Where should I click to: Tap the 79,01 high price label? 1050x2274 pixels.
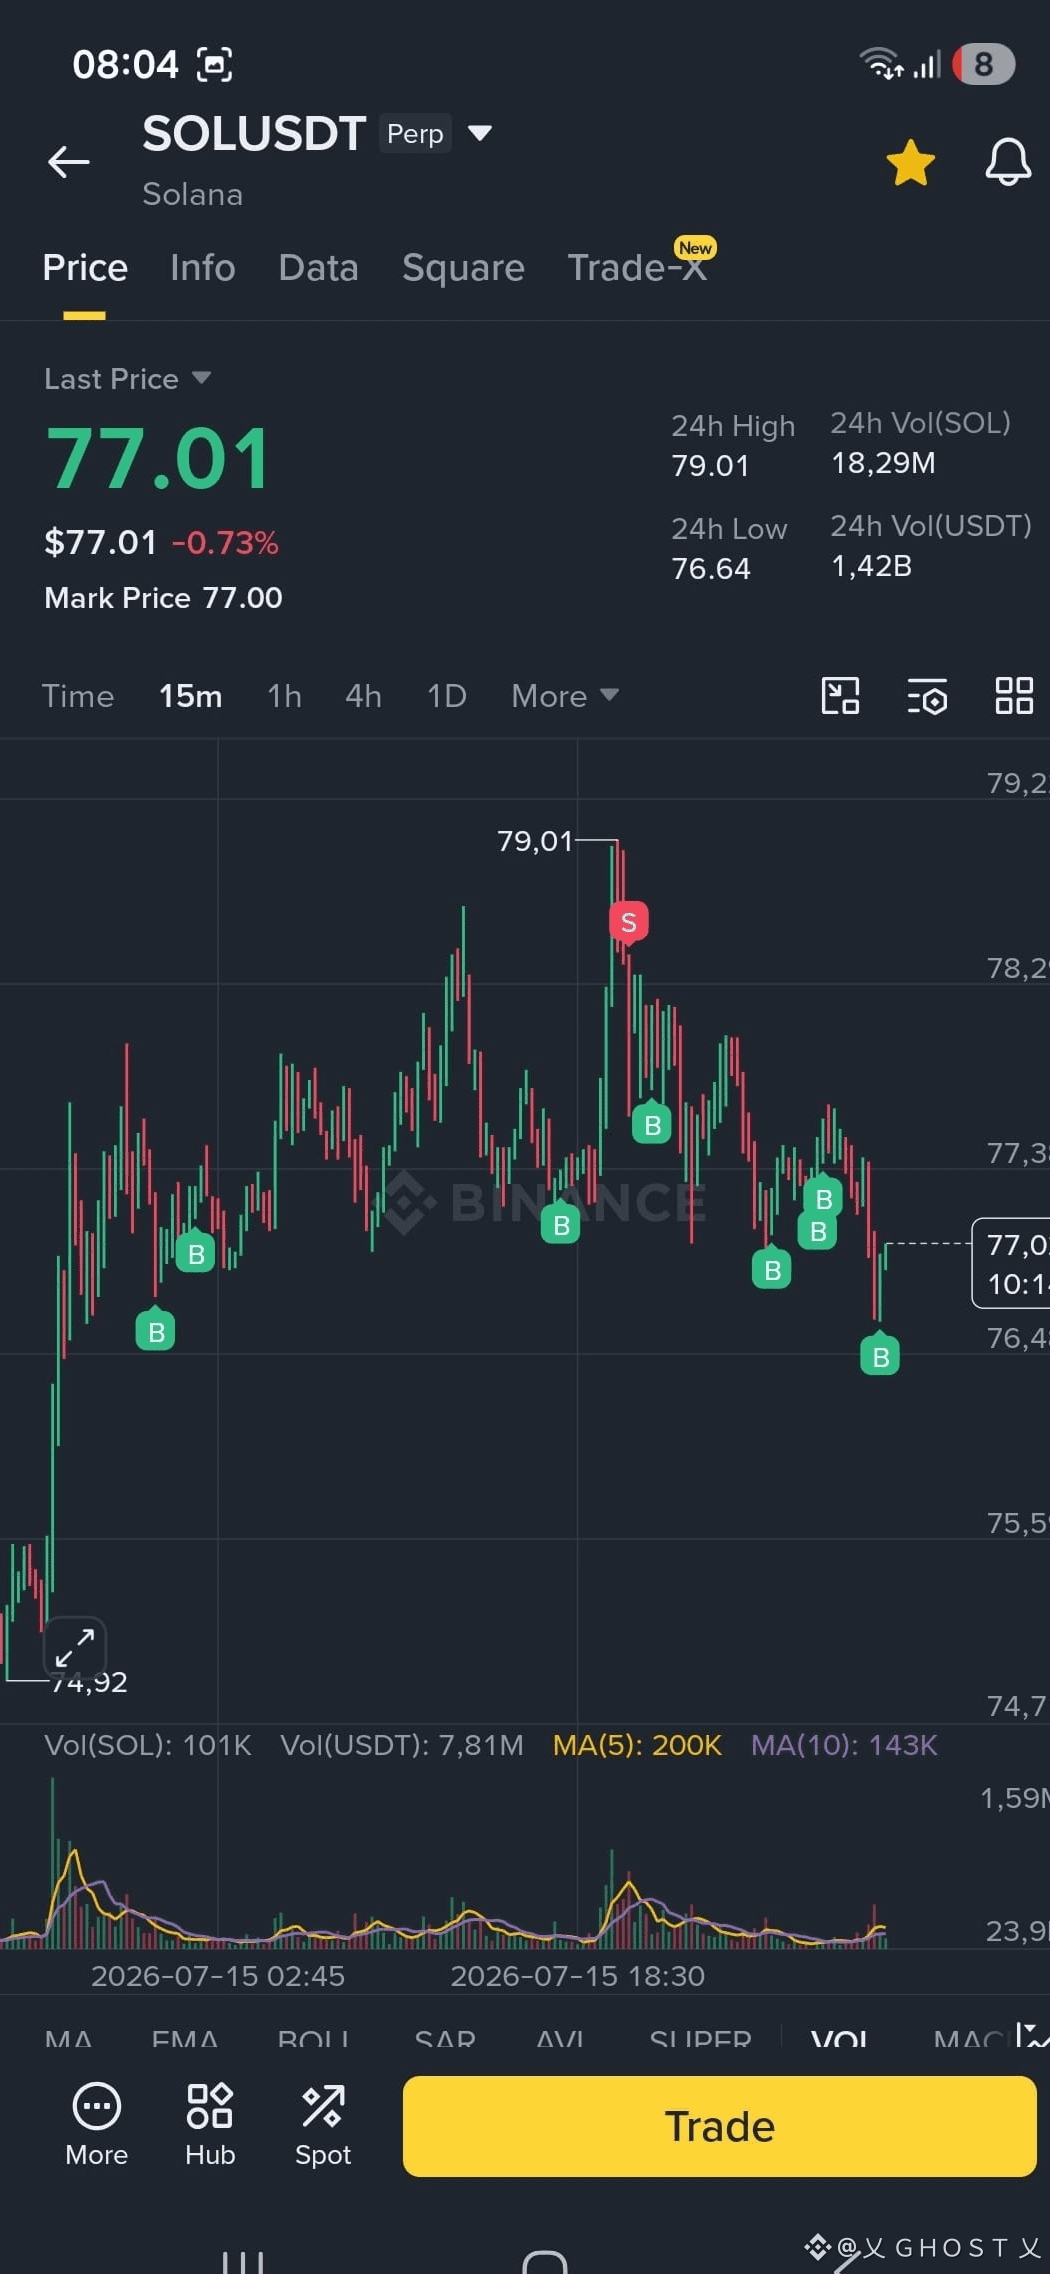click(535, 841)
